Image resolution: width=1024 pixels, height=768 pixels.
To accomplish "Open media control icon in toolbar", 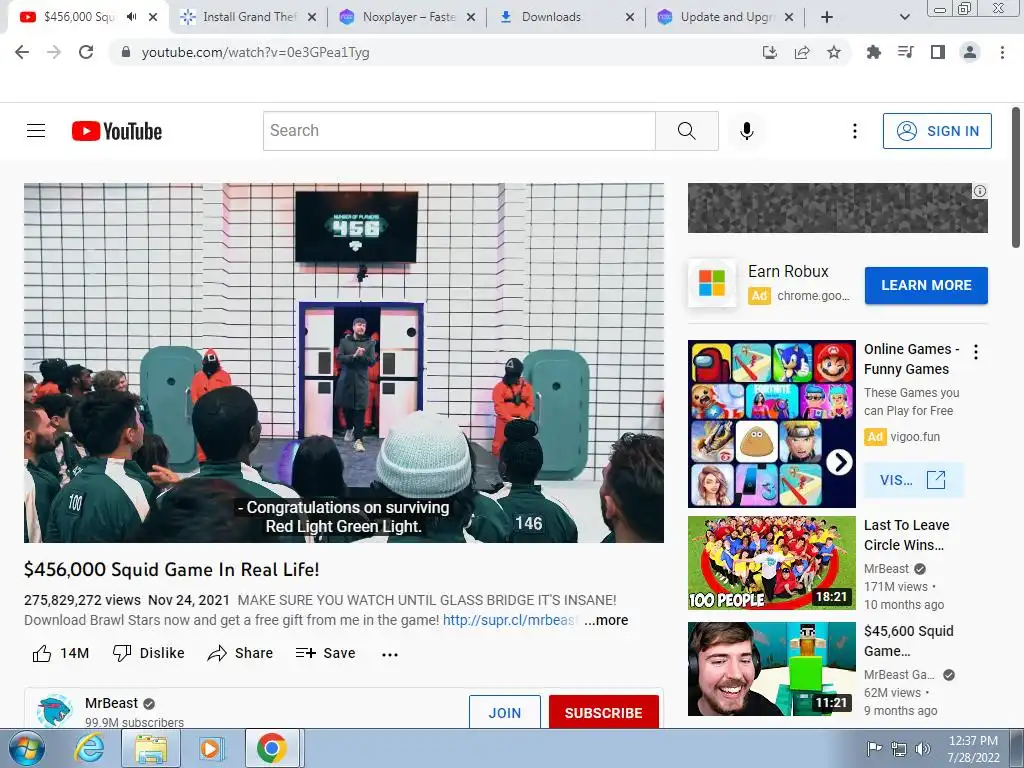I will pyautogui.click(x=905, y=52).
